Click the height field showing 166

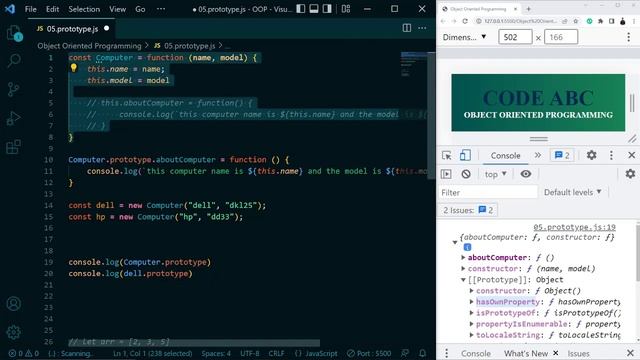561,37
